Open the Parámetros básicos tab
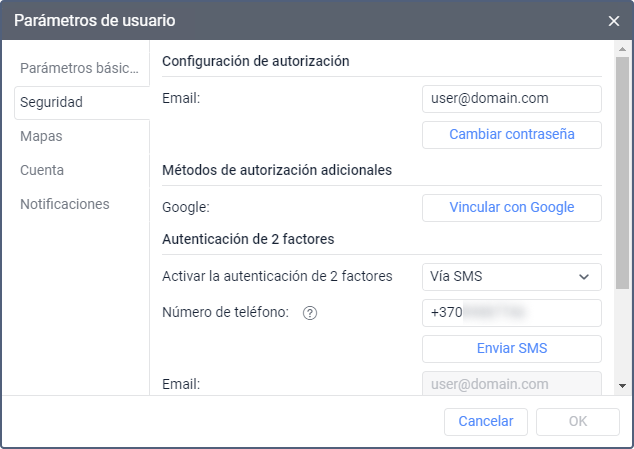 pos(79,68)
